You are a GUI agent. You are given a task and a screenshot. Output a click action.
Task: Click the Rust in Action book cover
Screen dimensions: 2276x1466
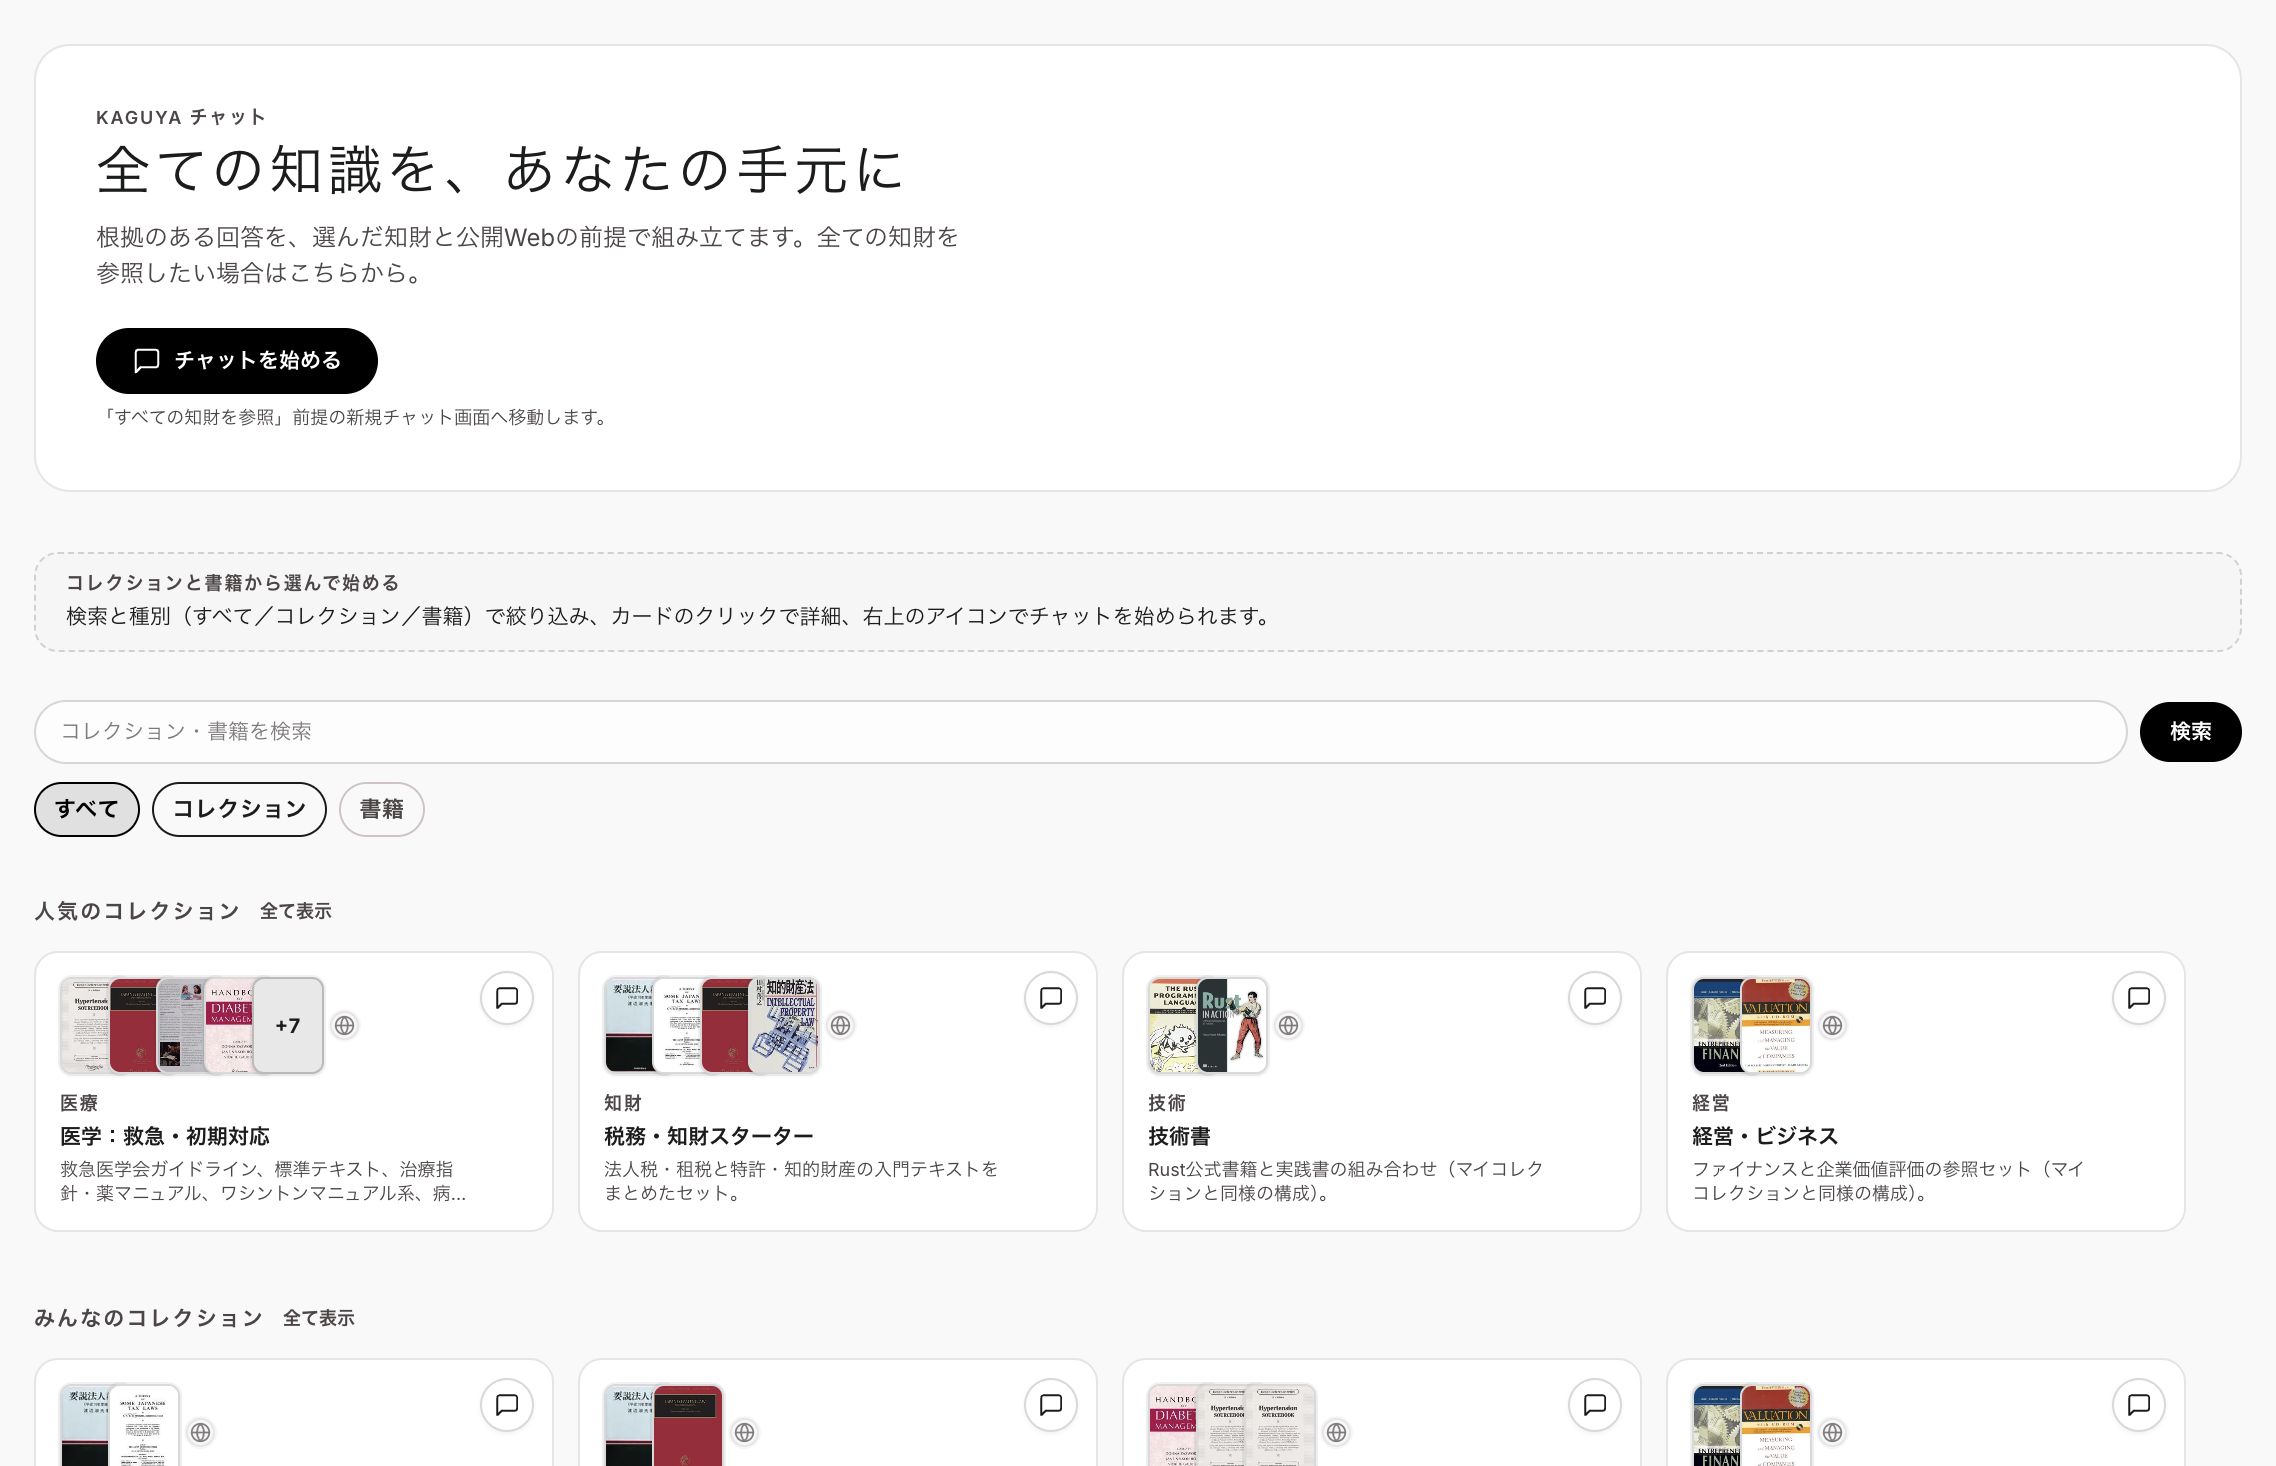tap(1233, 1026)
